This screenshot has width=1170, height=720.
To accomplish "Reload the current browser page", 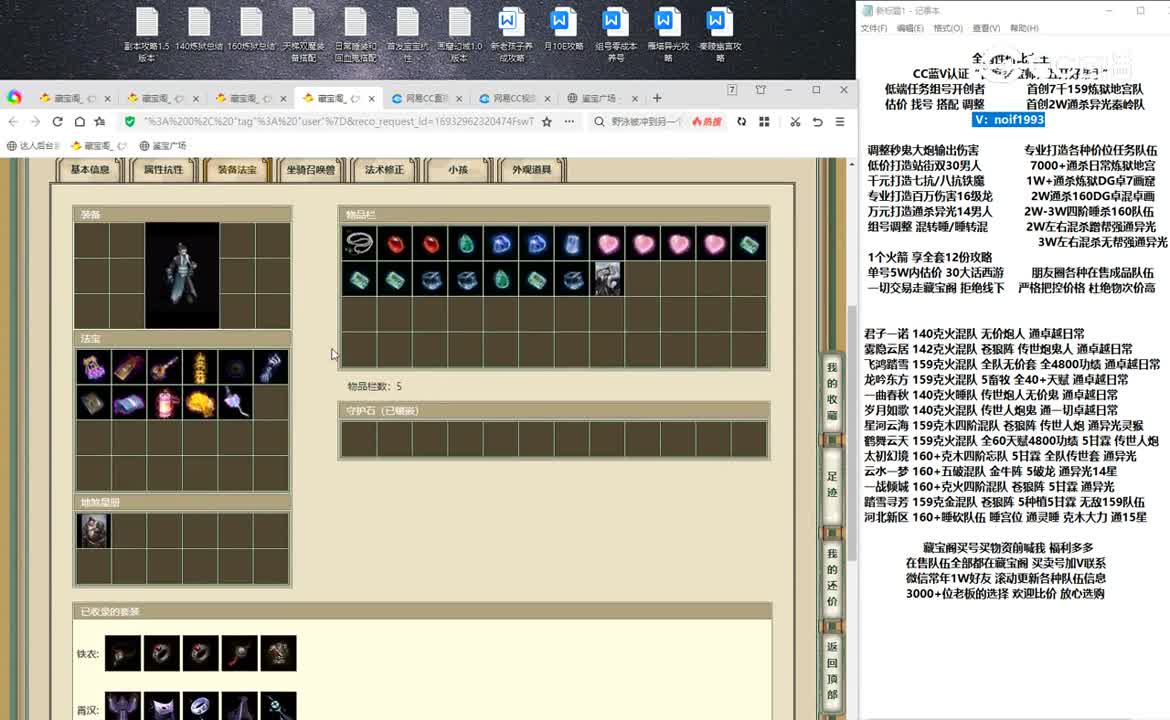I will coord(57,122).
